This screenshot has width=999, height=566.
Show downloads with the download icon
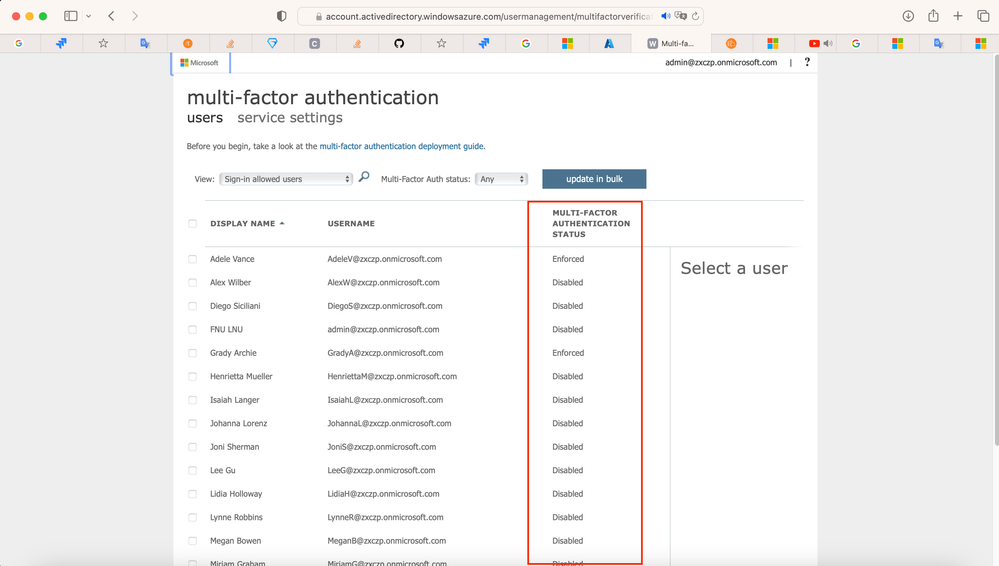tap(909, 16)
